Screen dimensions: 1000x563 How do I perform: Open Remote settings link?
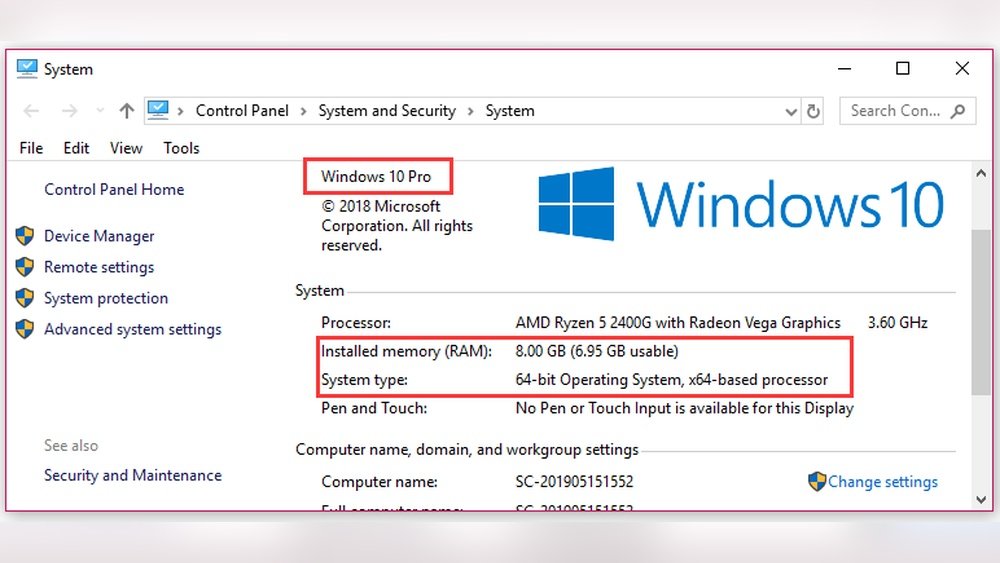(x=99, y=267)
